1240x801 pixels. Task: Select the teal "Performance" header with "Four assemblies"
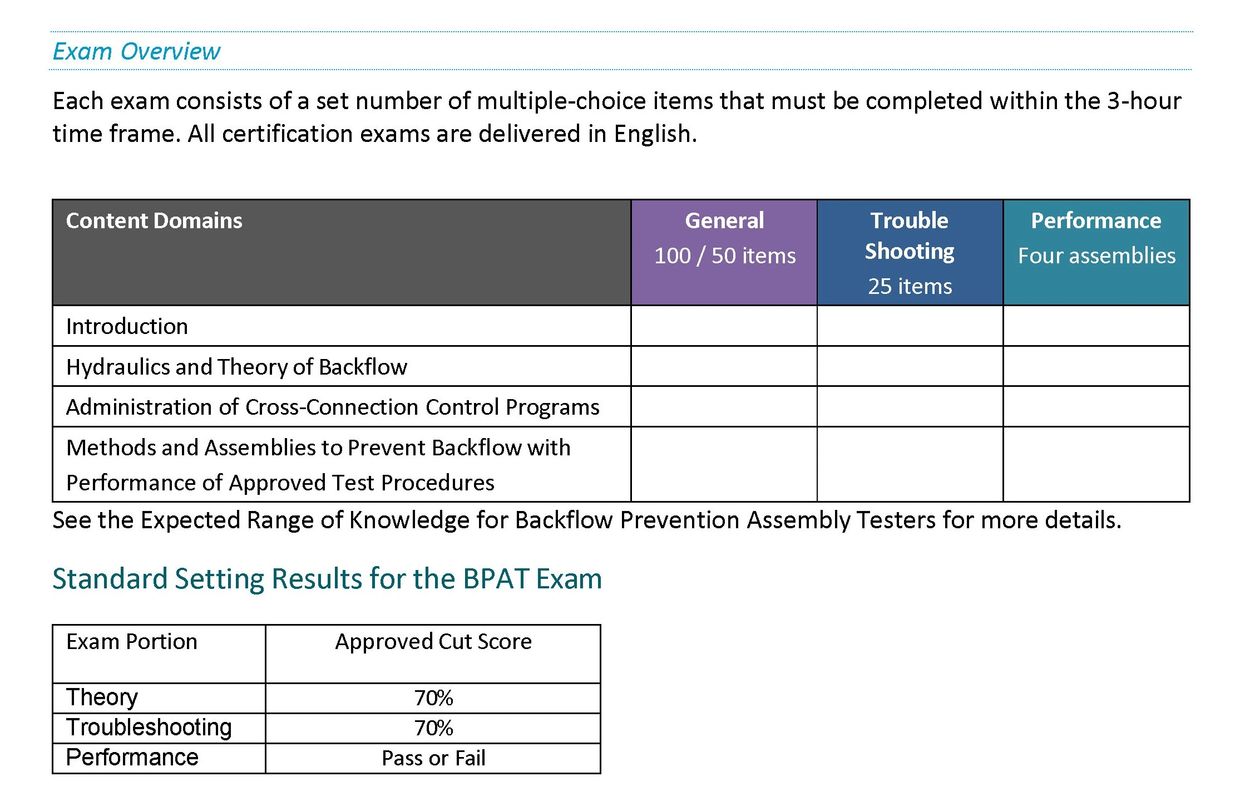1096,238
